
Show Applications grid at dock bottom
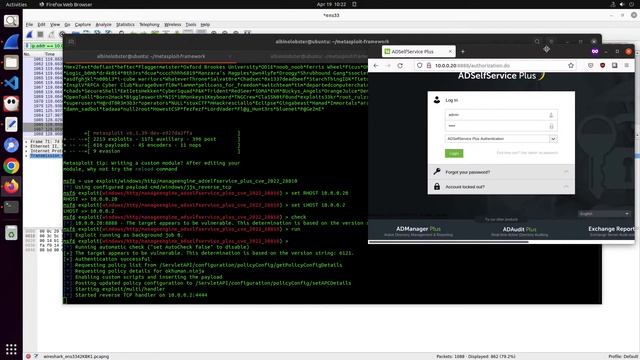pos(11,349)
